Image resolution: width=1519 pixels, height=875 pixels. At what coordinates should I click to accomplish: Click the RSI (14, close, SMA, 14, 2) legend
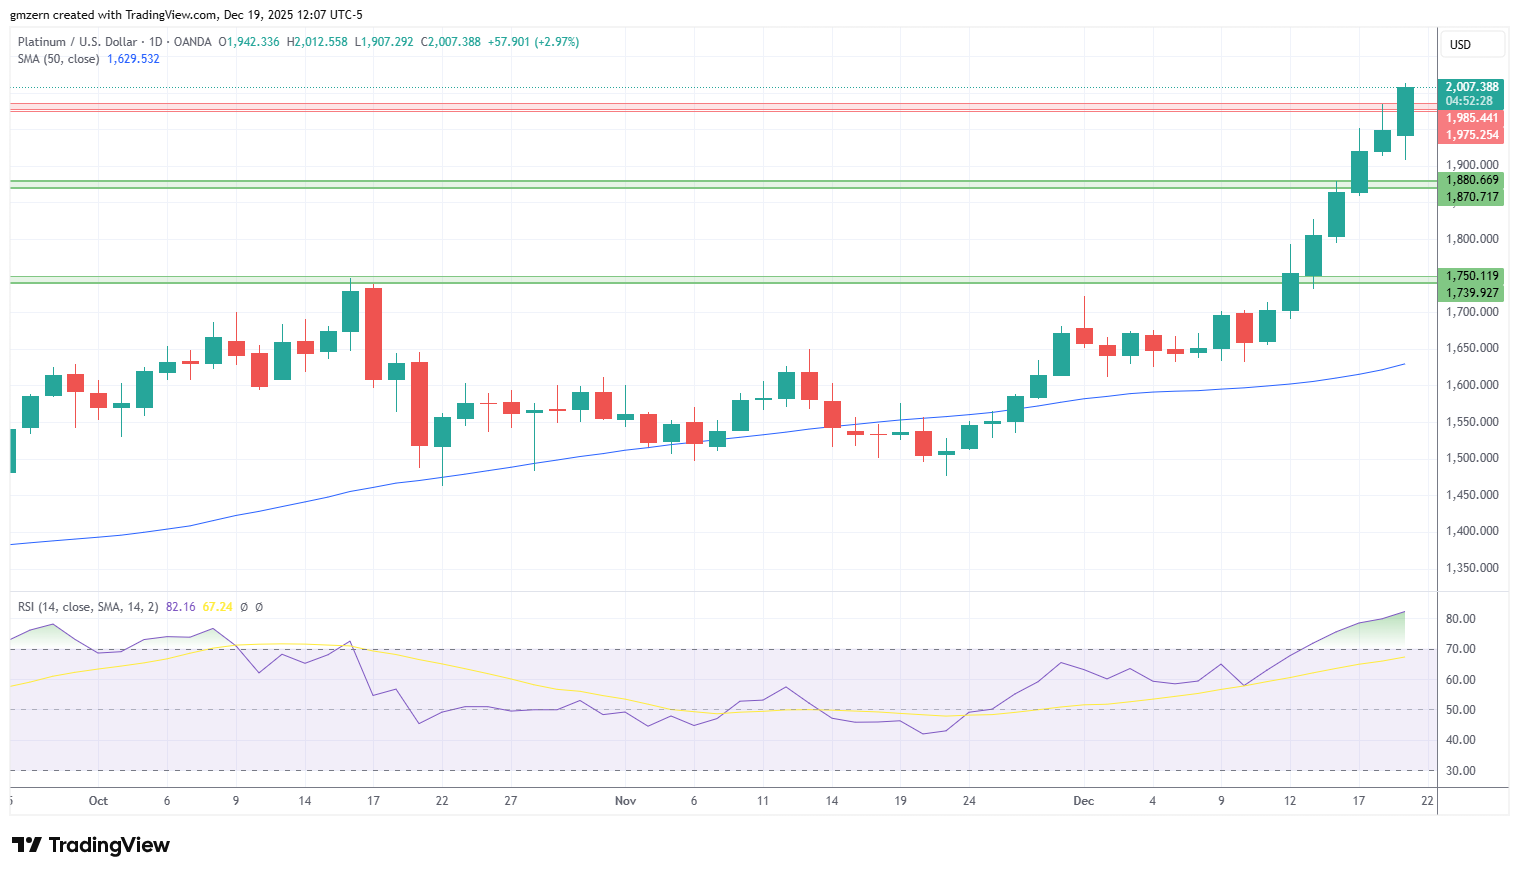[x=88, y=607]
